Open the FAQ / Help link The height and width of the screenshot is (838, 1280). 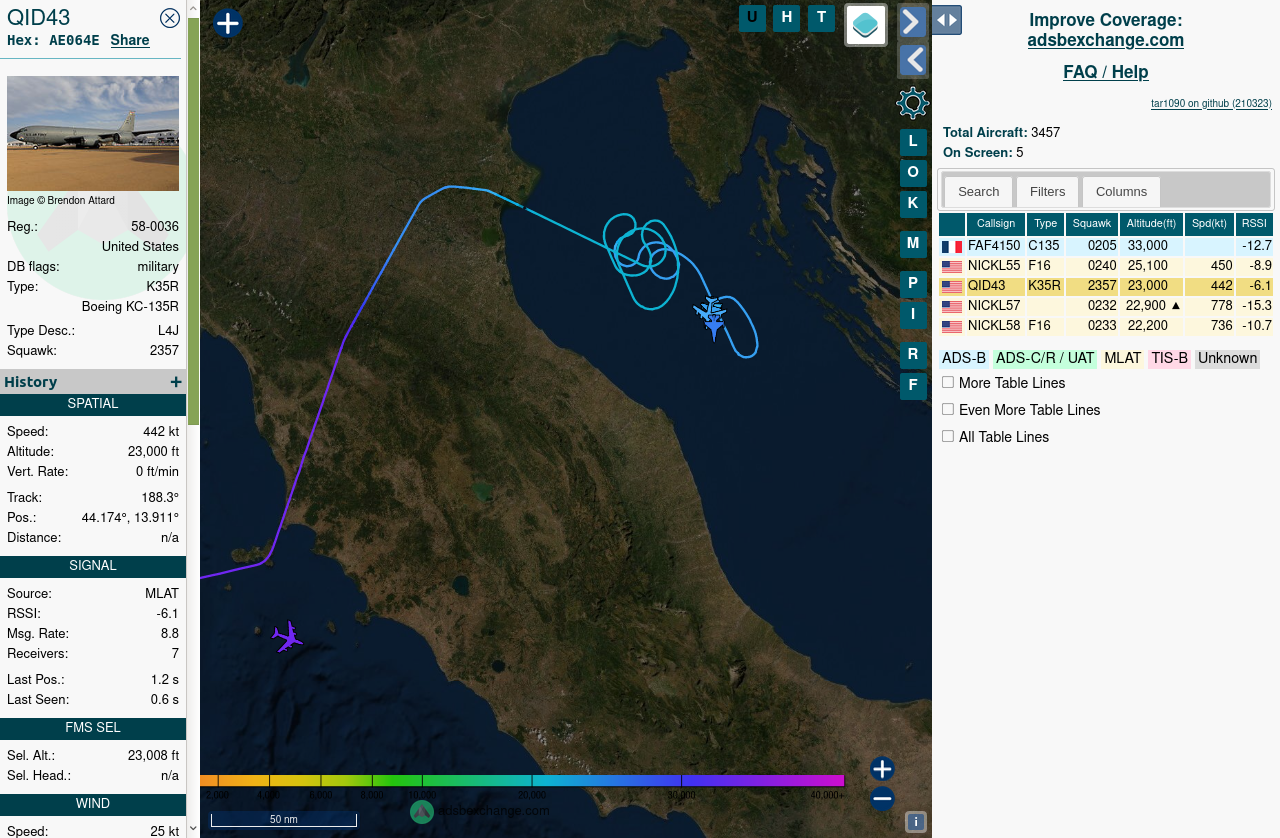1106,72
